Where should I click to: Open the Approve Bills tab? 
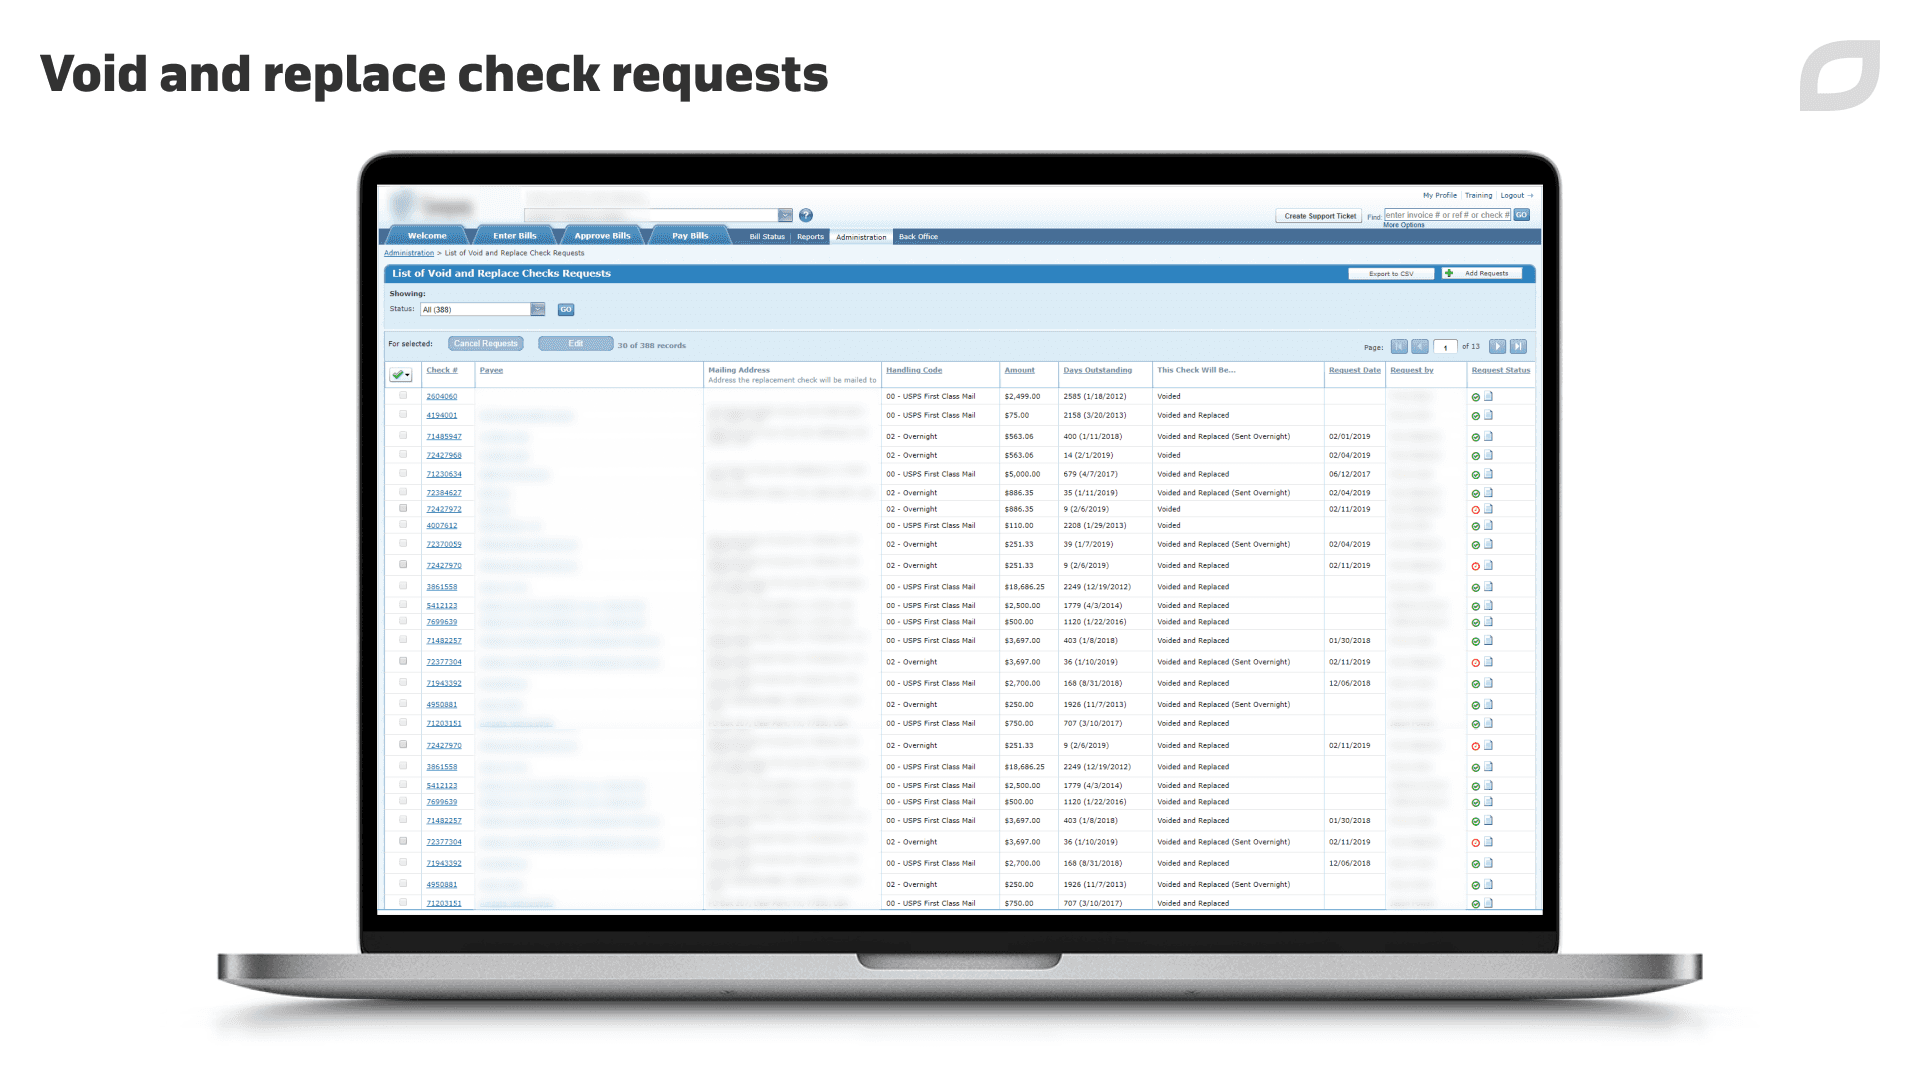pyautogui.click(x=602, y=236)
